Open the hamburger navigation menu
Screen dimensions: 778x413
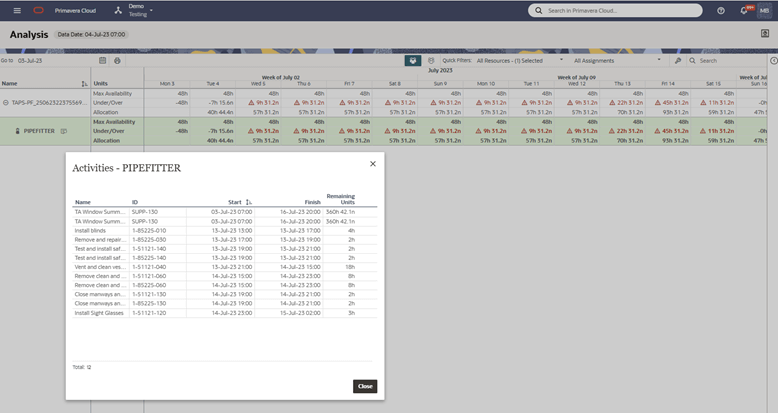[17, 10]
